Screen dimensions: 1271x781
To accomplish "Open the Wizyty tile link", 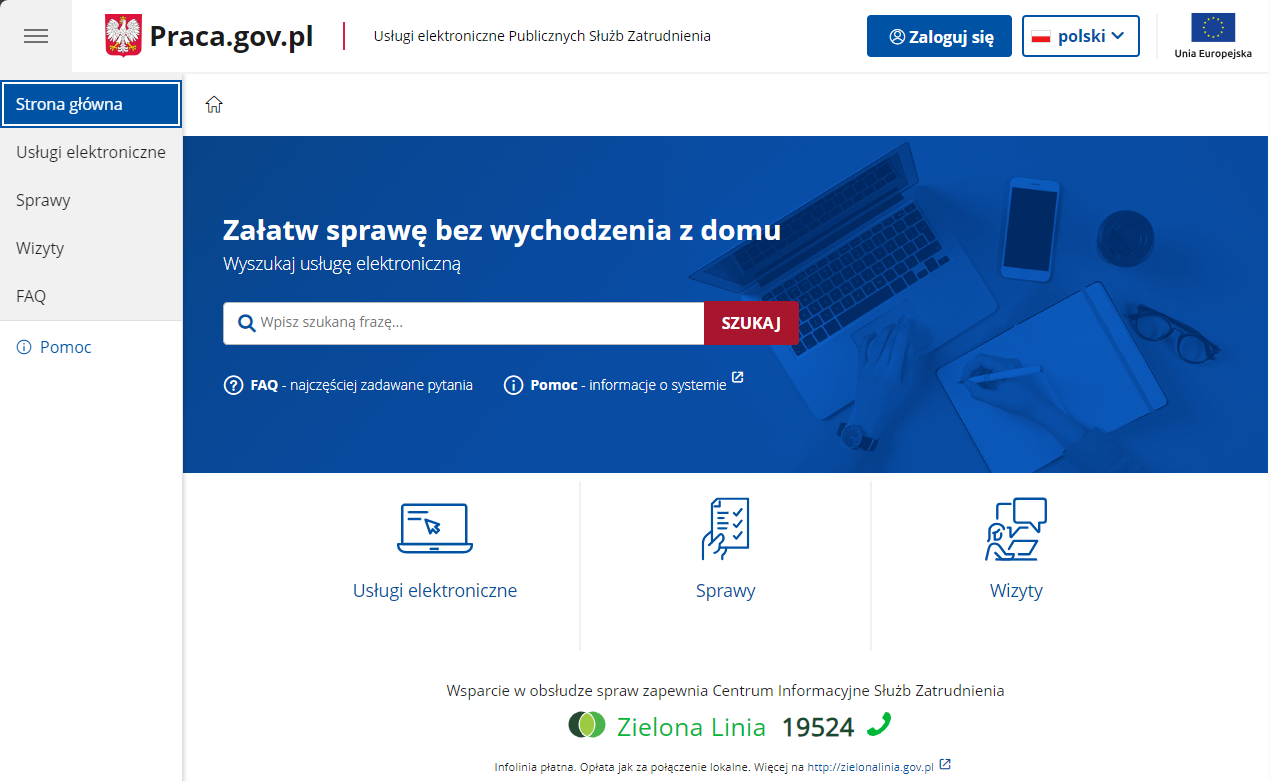I will point(1016,591).
